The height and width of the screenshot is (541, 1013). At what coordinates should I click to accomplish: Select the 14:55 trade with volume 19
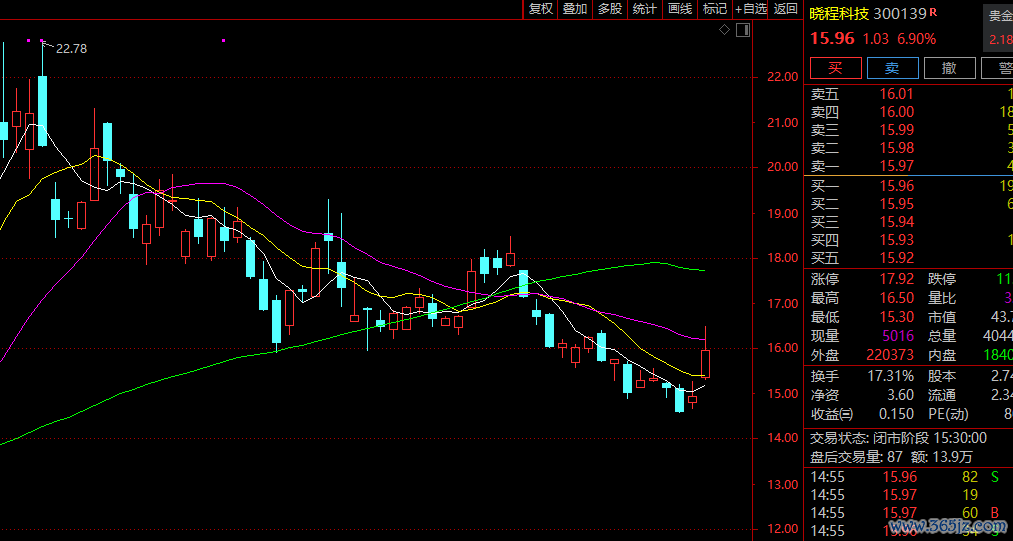coord(908,496)
